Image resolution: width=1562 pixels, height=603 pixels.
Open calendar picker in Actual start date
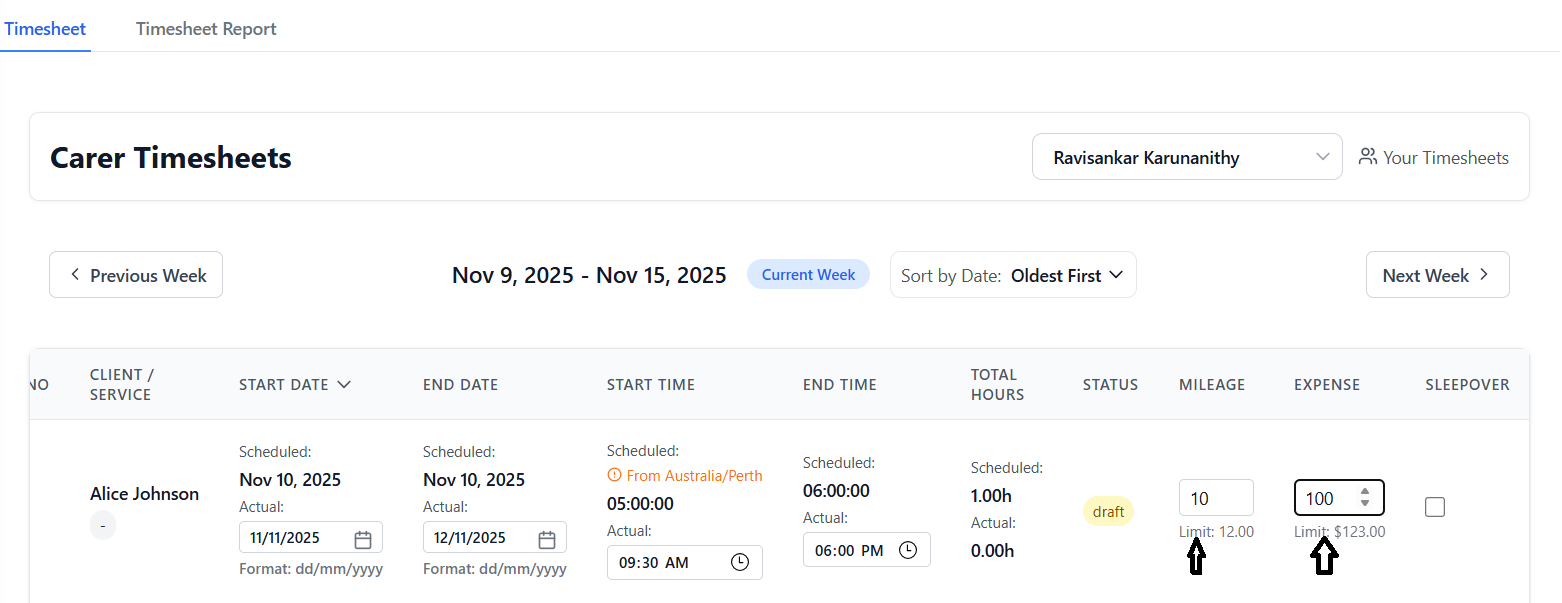click(x=363, y=539)
